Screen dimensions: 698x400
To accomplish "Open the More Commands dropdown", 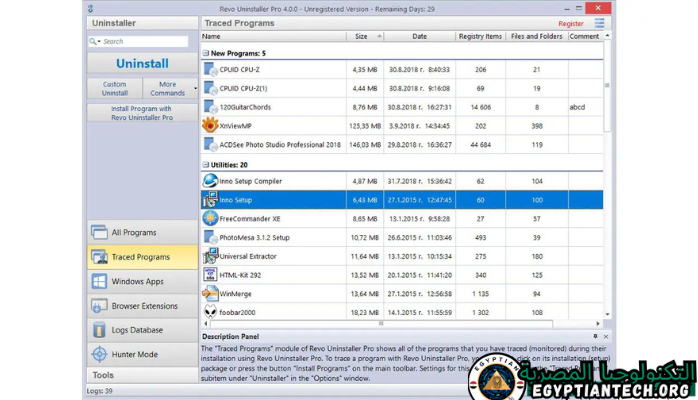I will [x=167, y=88].
